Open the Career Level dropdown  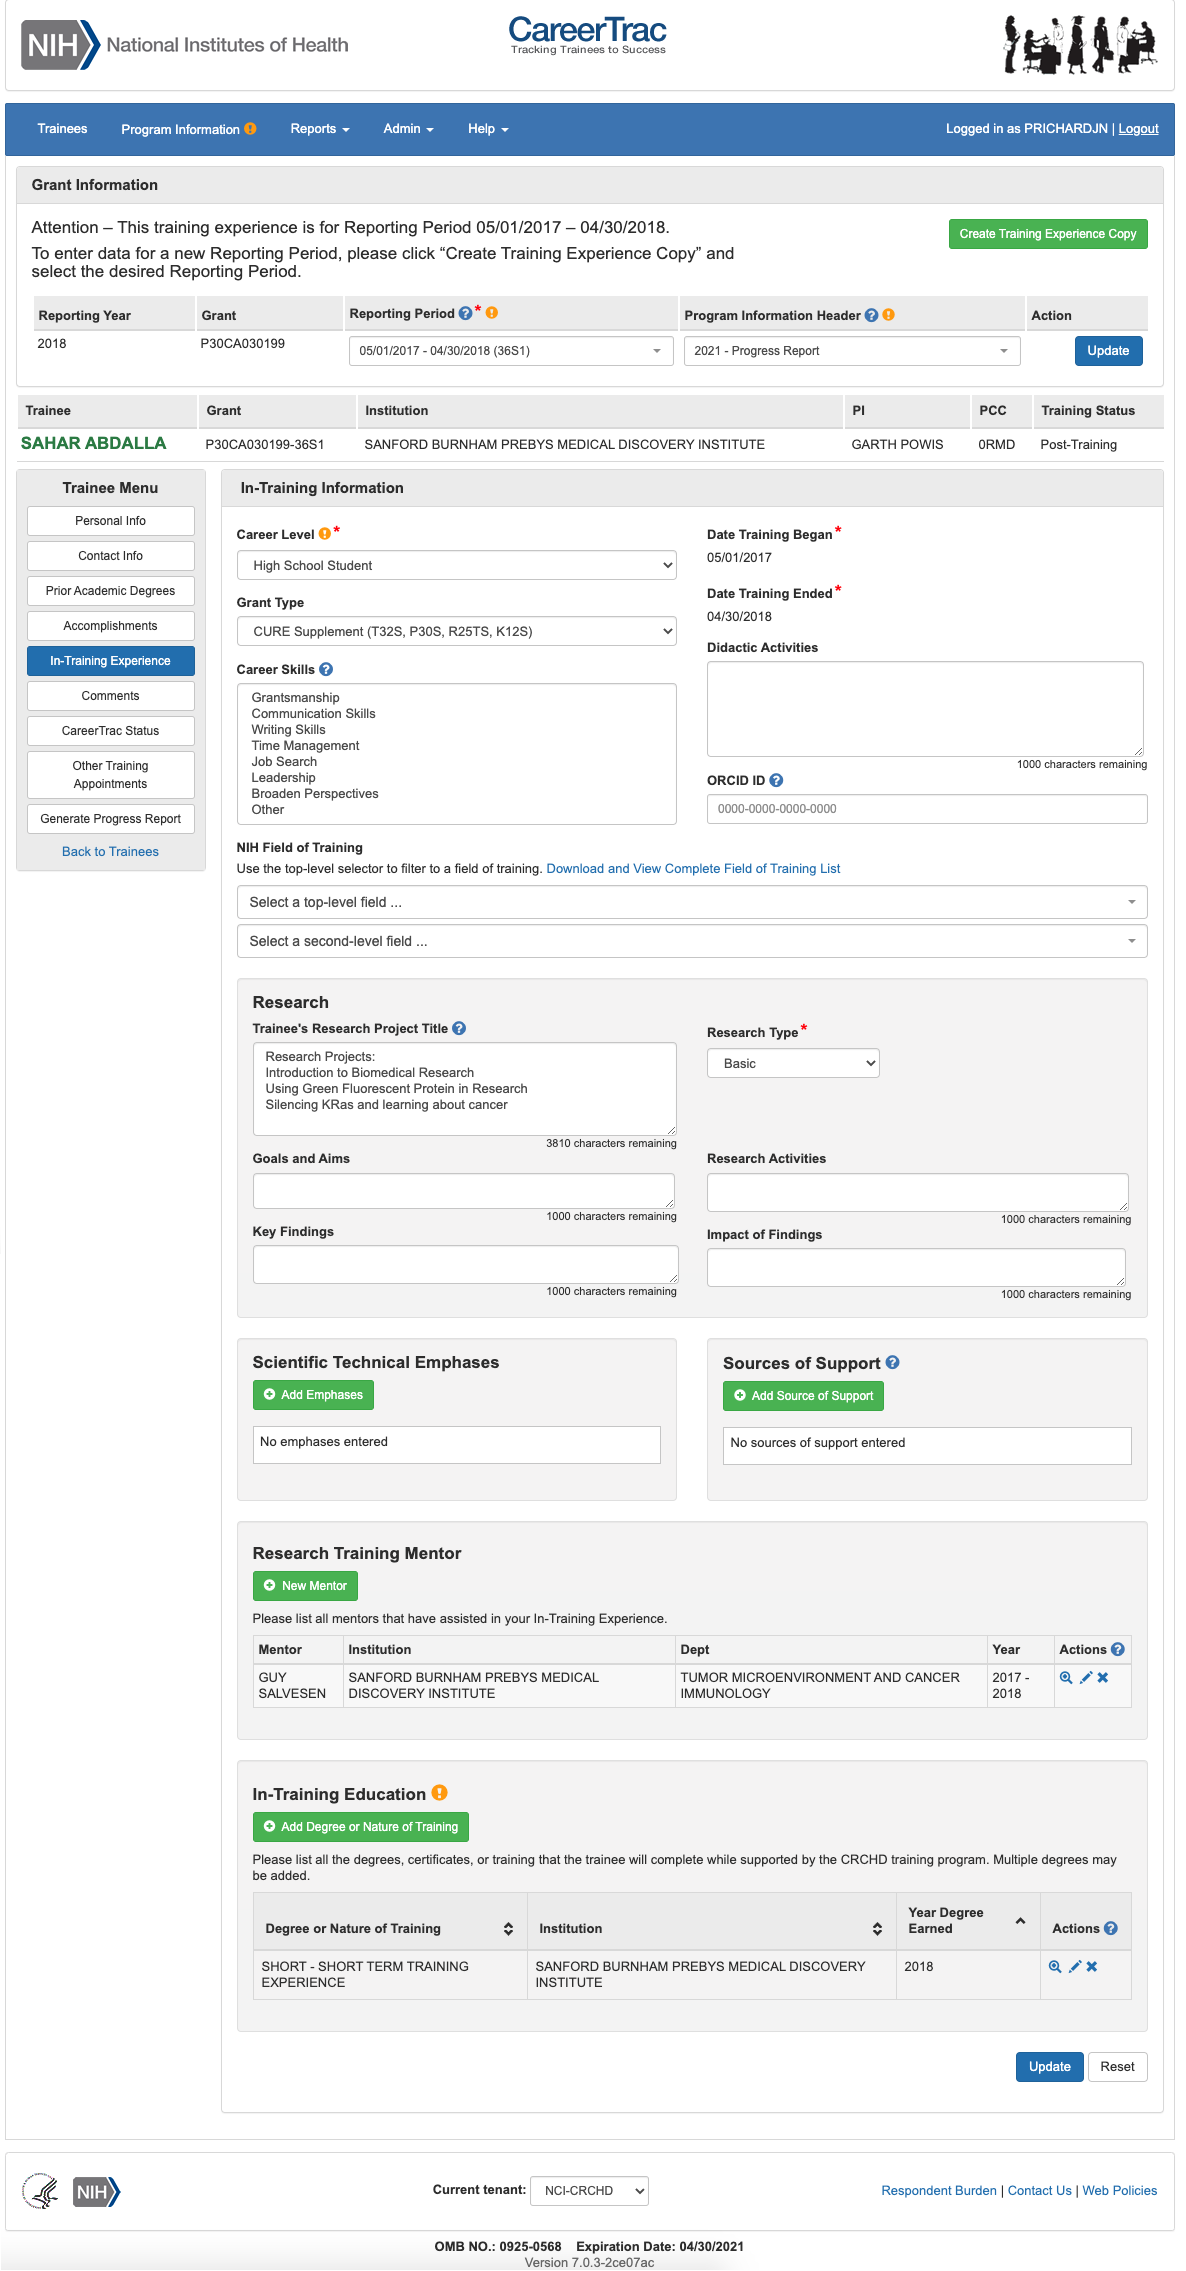(456, 565)
